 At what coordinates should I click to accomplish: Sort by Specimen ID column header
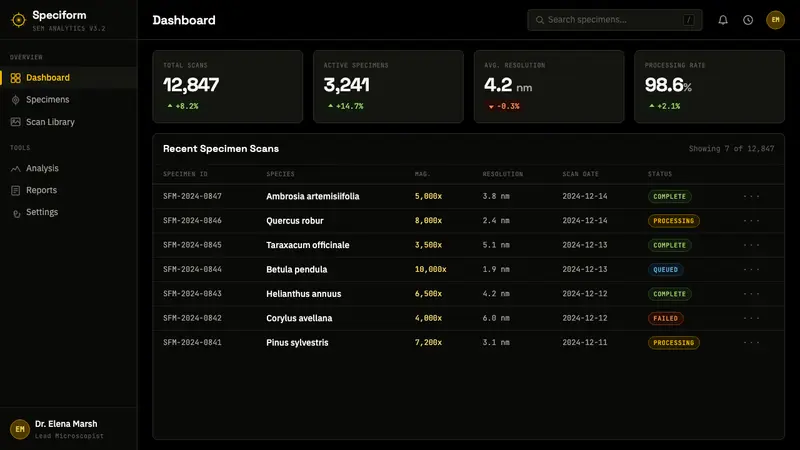point(185,174)
